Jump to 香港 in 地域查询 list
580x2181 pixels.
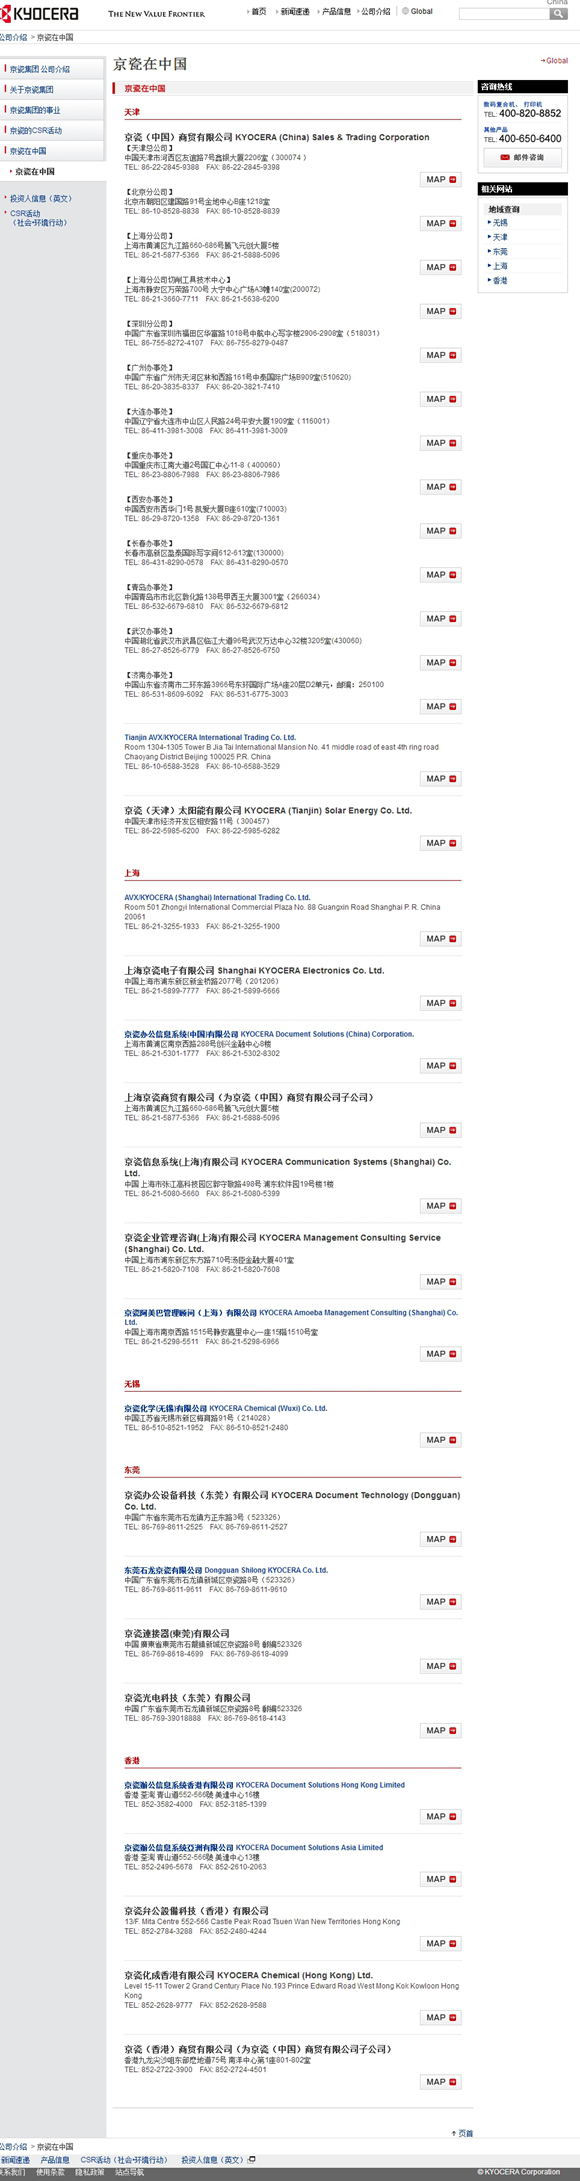pos(499,281)
